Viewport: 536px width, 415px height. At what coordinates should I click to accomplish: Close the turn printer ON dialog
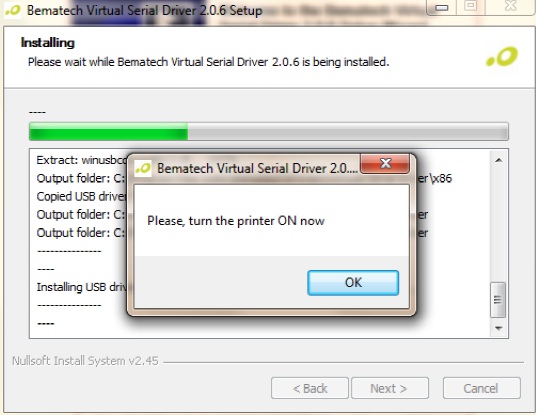click(x=385, y=163)
